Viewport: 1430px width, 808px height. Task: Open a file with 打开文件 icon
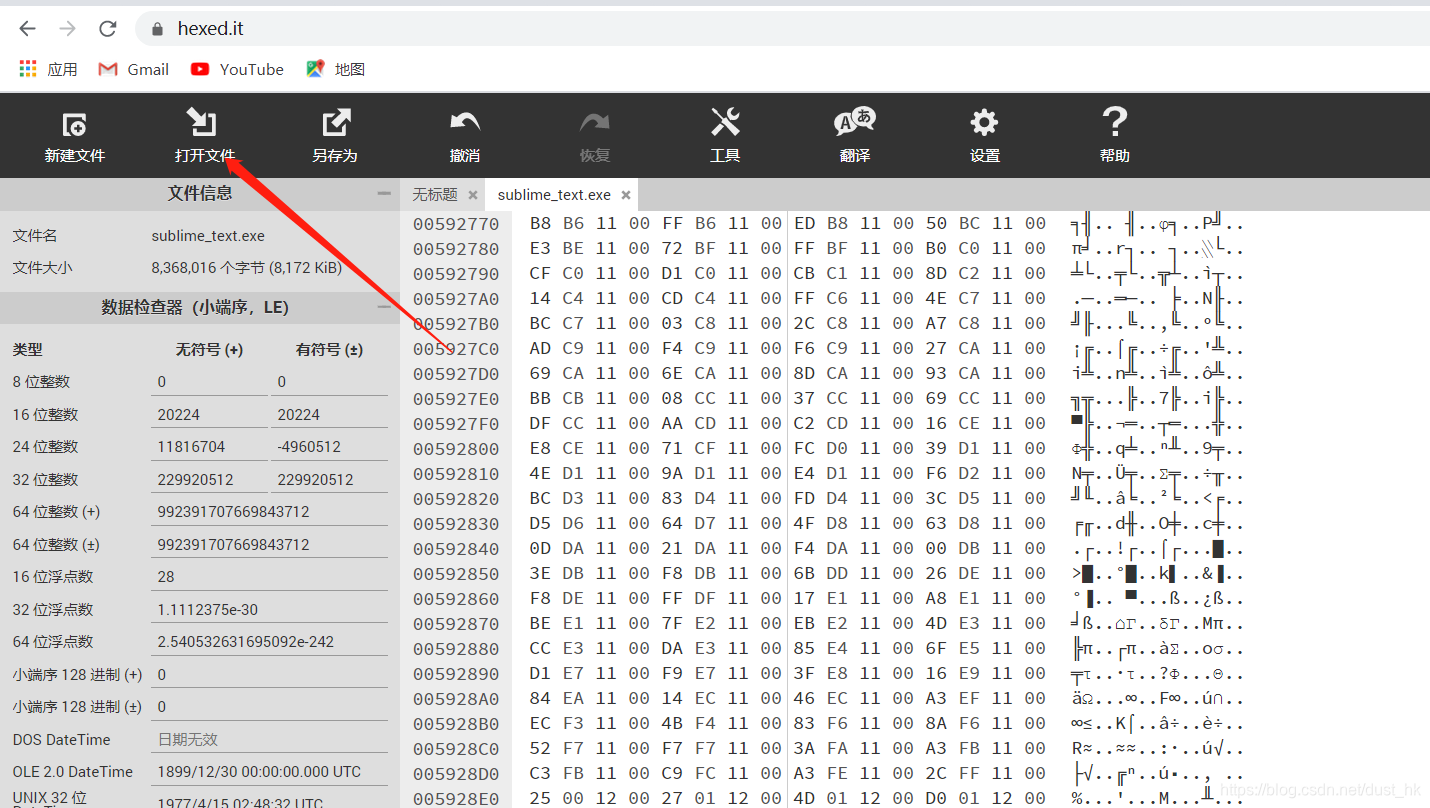click(x=203, y=123)
